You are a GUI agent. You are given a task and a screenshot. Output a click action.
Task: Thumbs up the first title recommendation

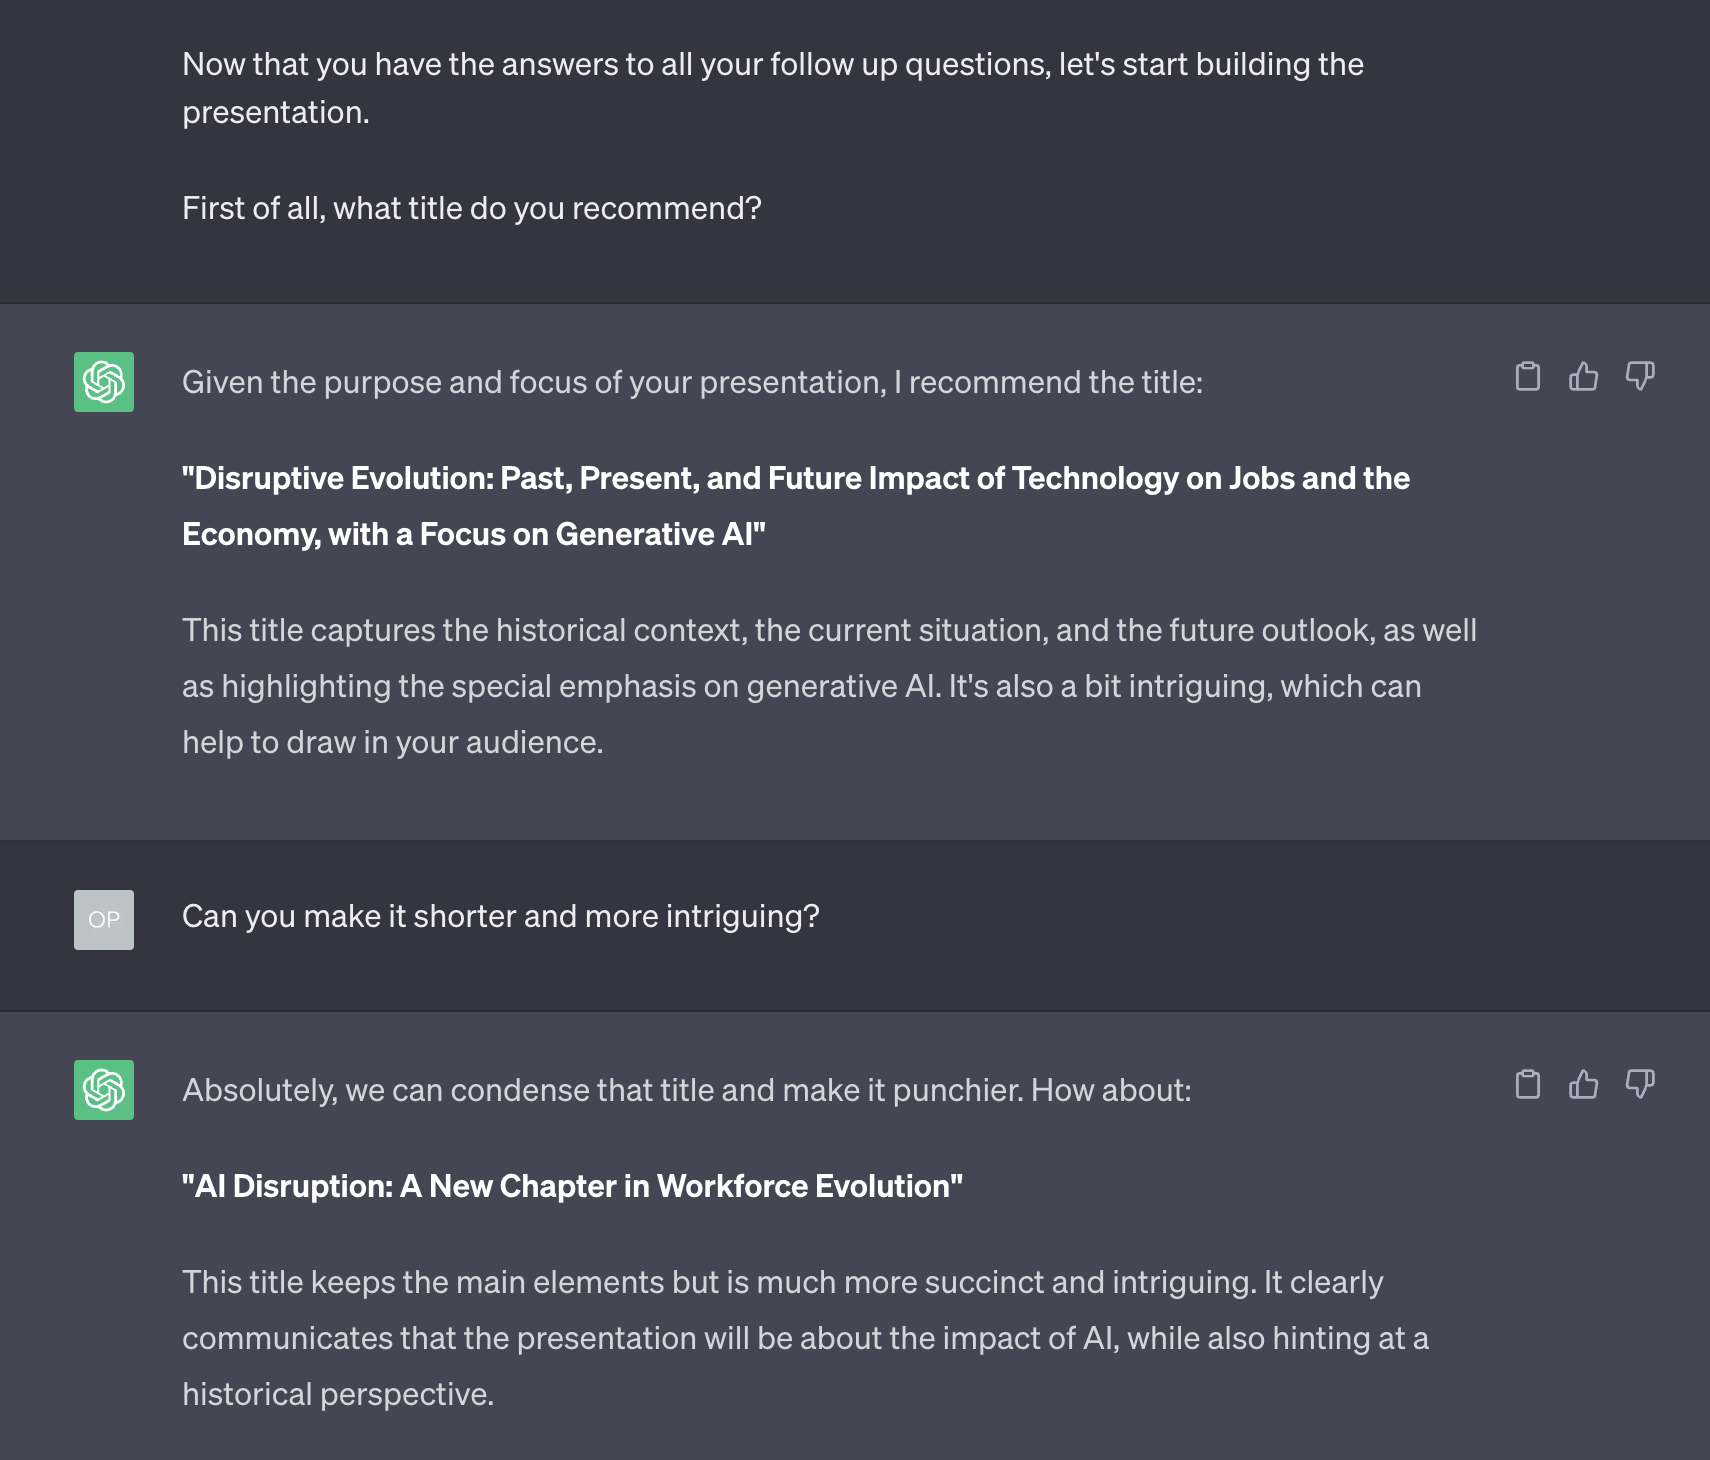(x=1583, y=376)
